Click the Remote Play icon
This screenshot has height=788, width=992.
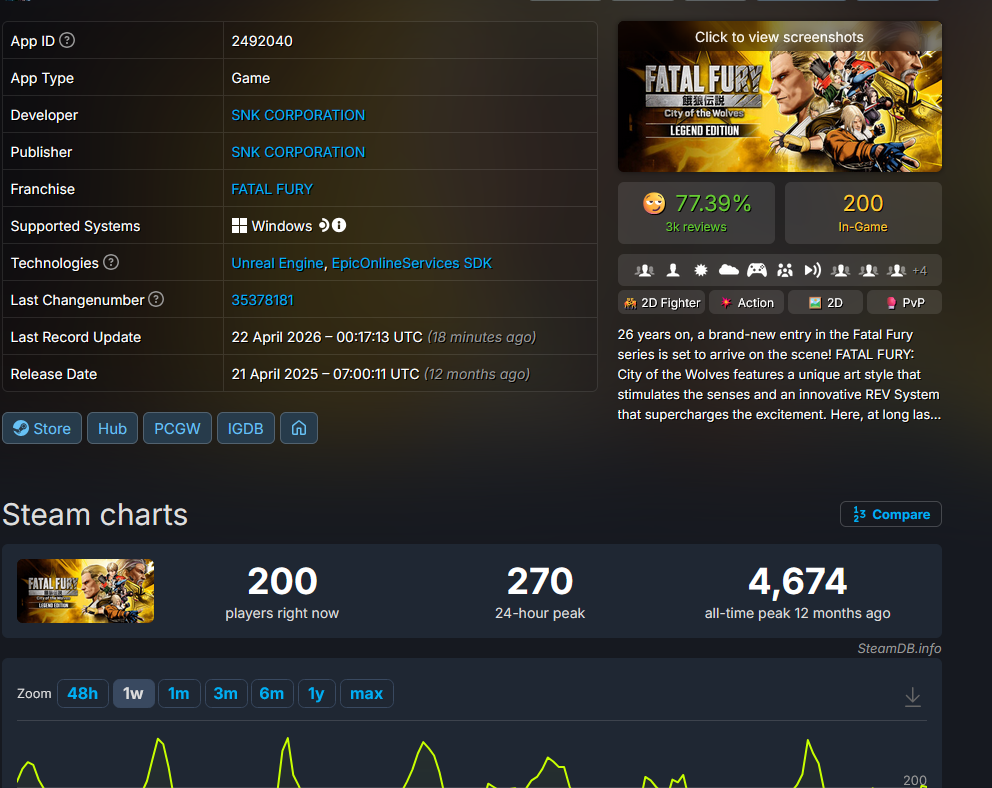tap(812, 271)
